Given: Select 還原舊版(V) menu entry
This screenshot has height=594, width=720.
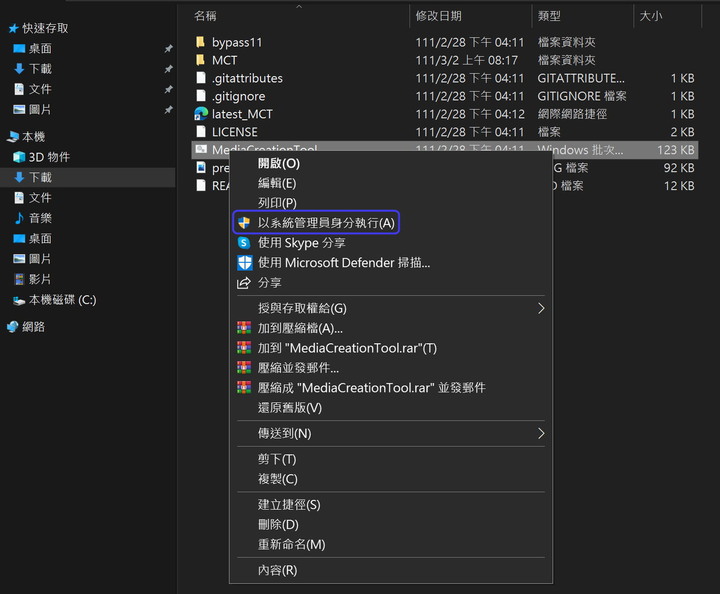Looking at the screenshot, I should coord(390,408).
